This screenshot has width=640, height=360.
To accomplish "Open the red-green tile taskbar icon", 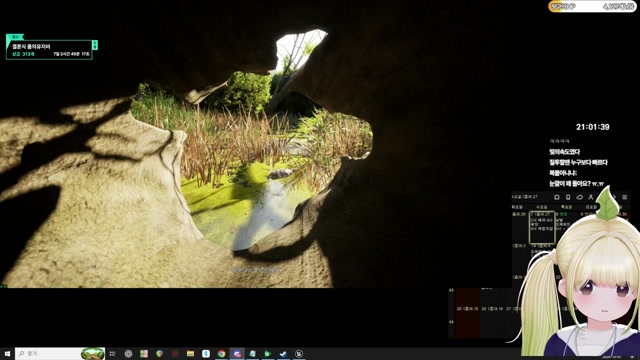I will coord(144,353).
